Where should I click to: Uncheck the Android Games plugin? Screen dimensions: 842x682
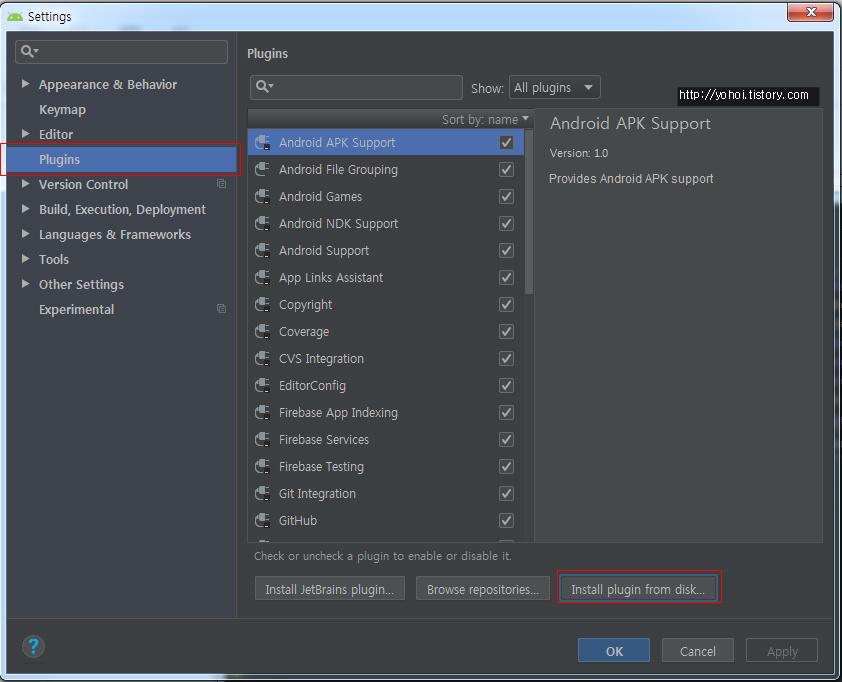(x=506, y=197)
